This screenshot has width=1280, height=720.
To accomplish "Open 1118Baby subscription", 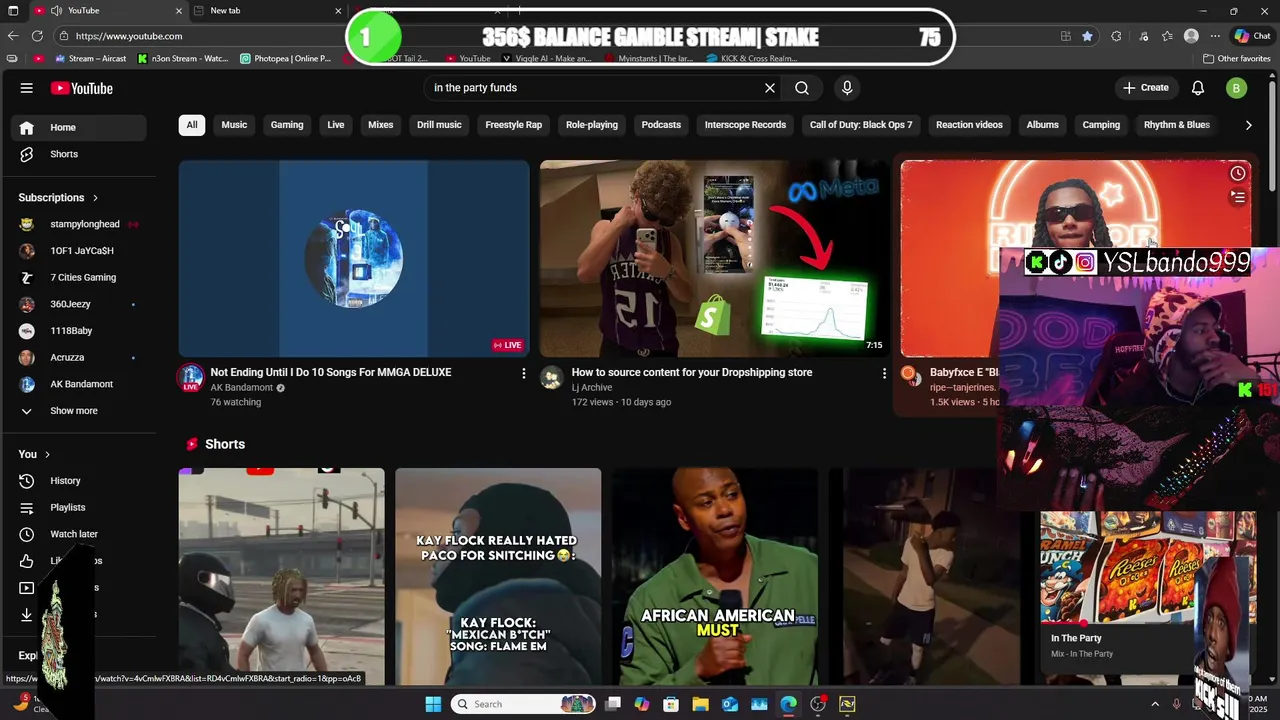I will tap(80, 331).
